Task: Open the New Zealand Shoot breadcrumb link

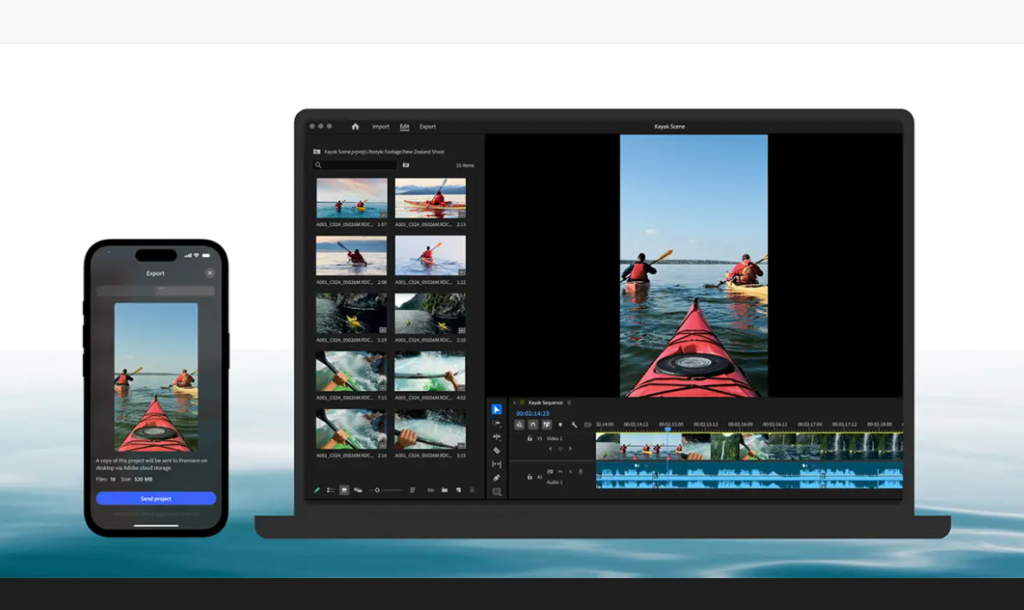Action: (x=424, y=152)
